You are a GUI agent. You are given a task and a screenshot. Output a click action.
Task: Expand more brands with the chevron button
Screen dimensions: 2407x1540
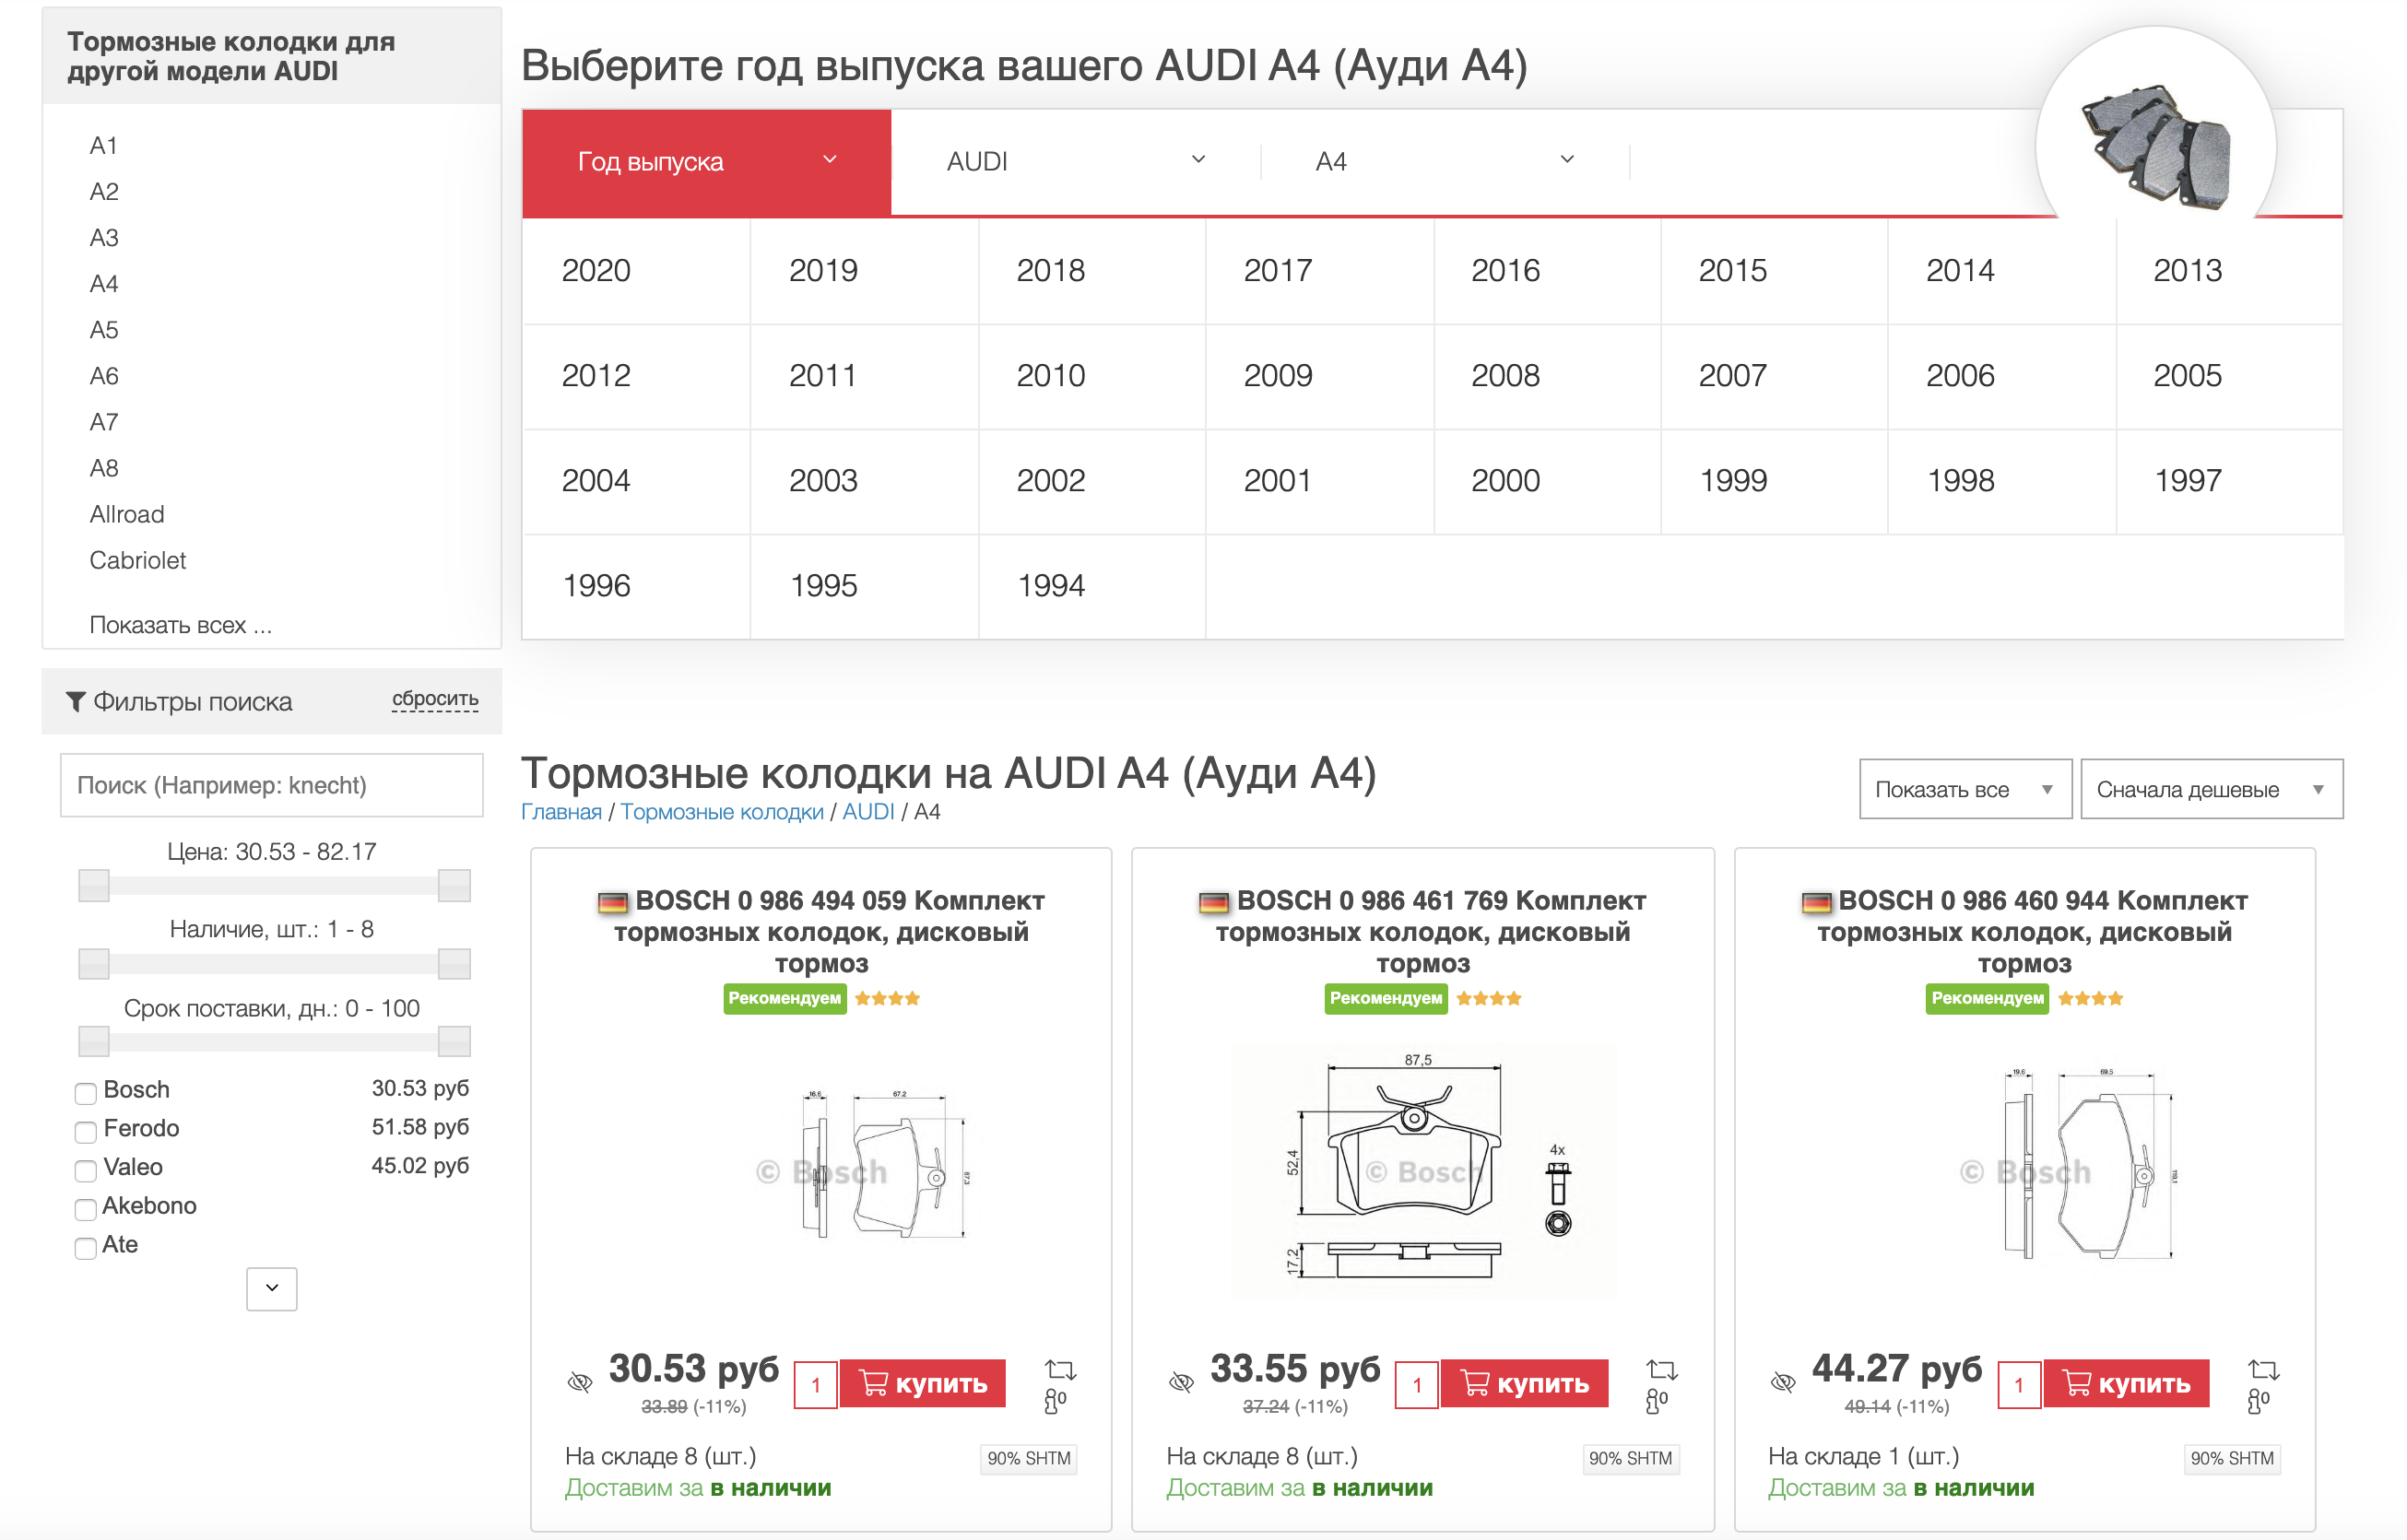[x=271, y=1288]
